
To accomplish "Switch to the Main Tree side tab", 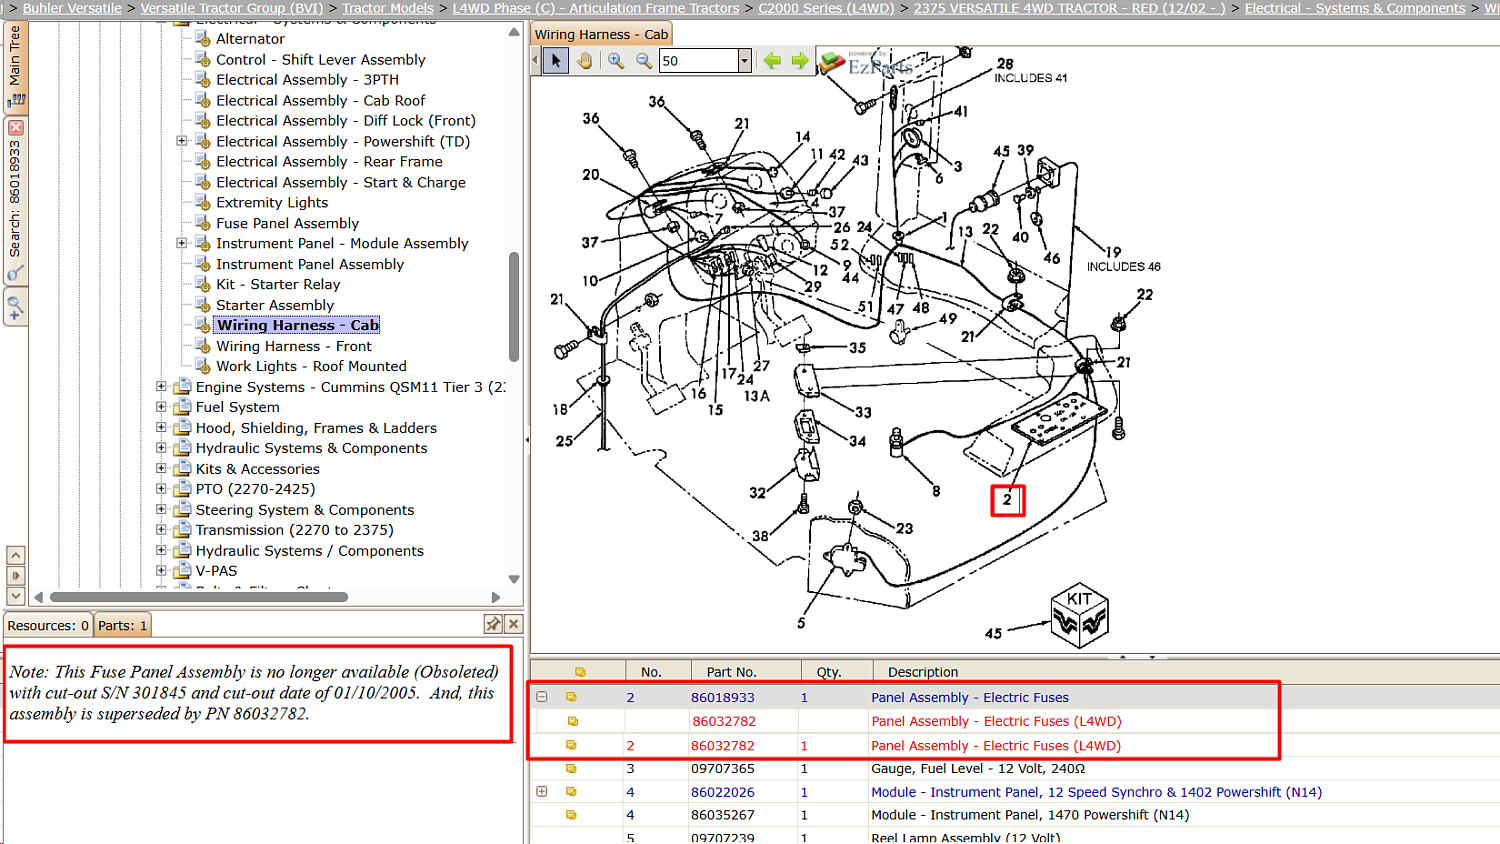I will tap(15, 65).
